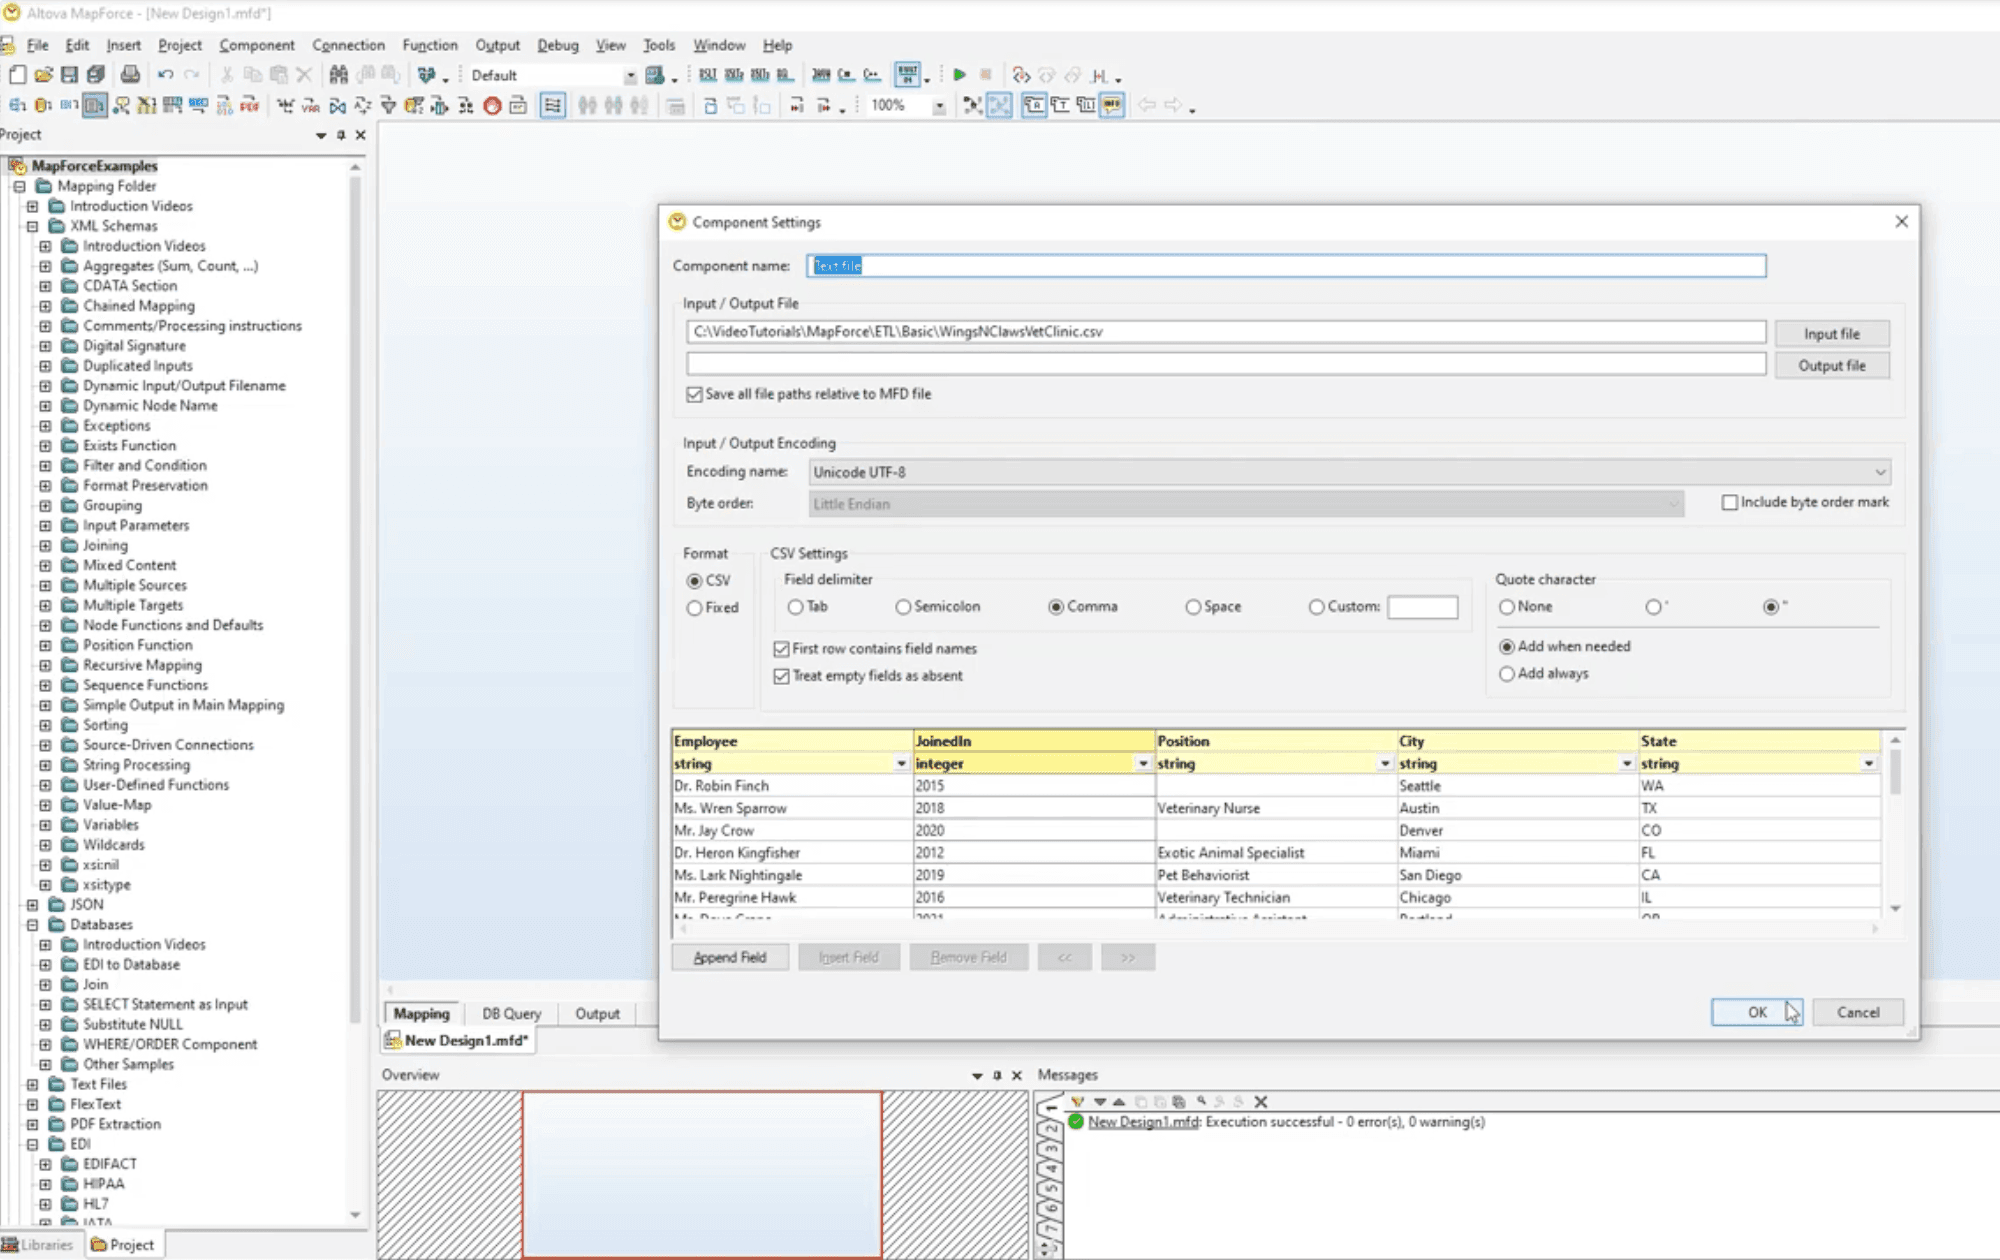
Task: Open the City column type dropdown
Action: tap(1627, 764)
